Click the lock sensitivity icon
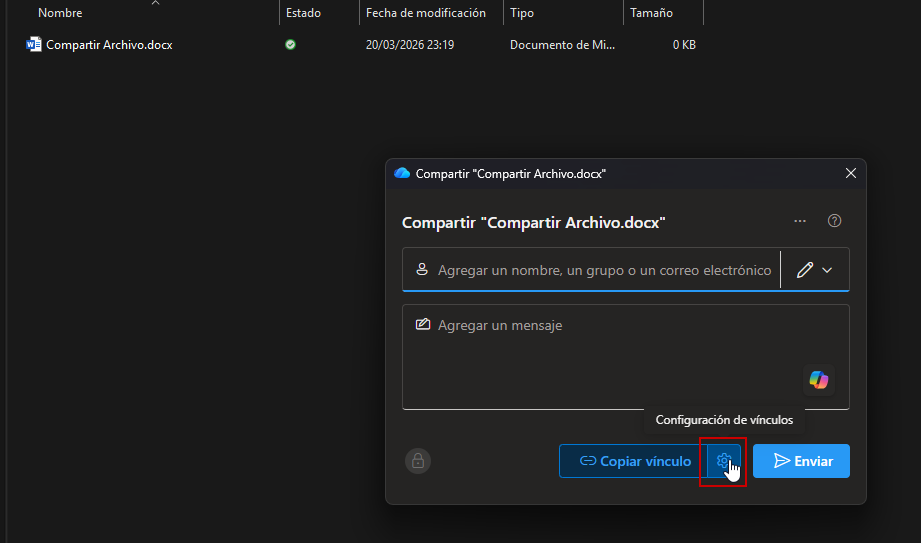Viewport: 921px width, 543px height. (418, 461)
